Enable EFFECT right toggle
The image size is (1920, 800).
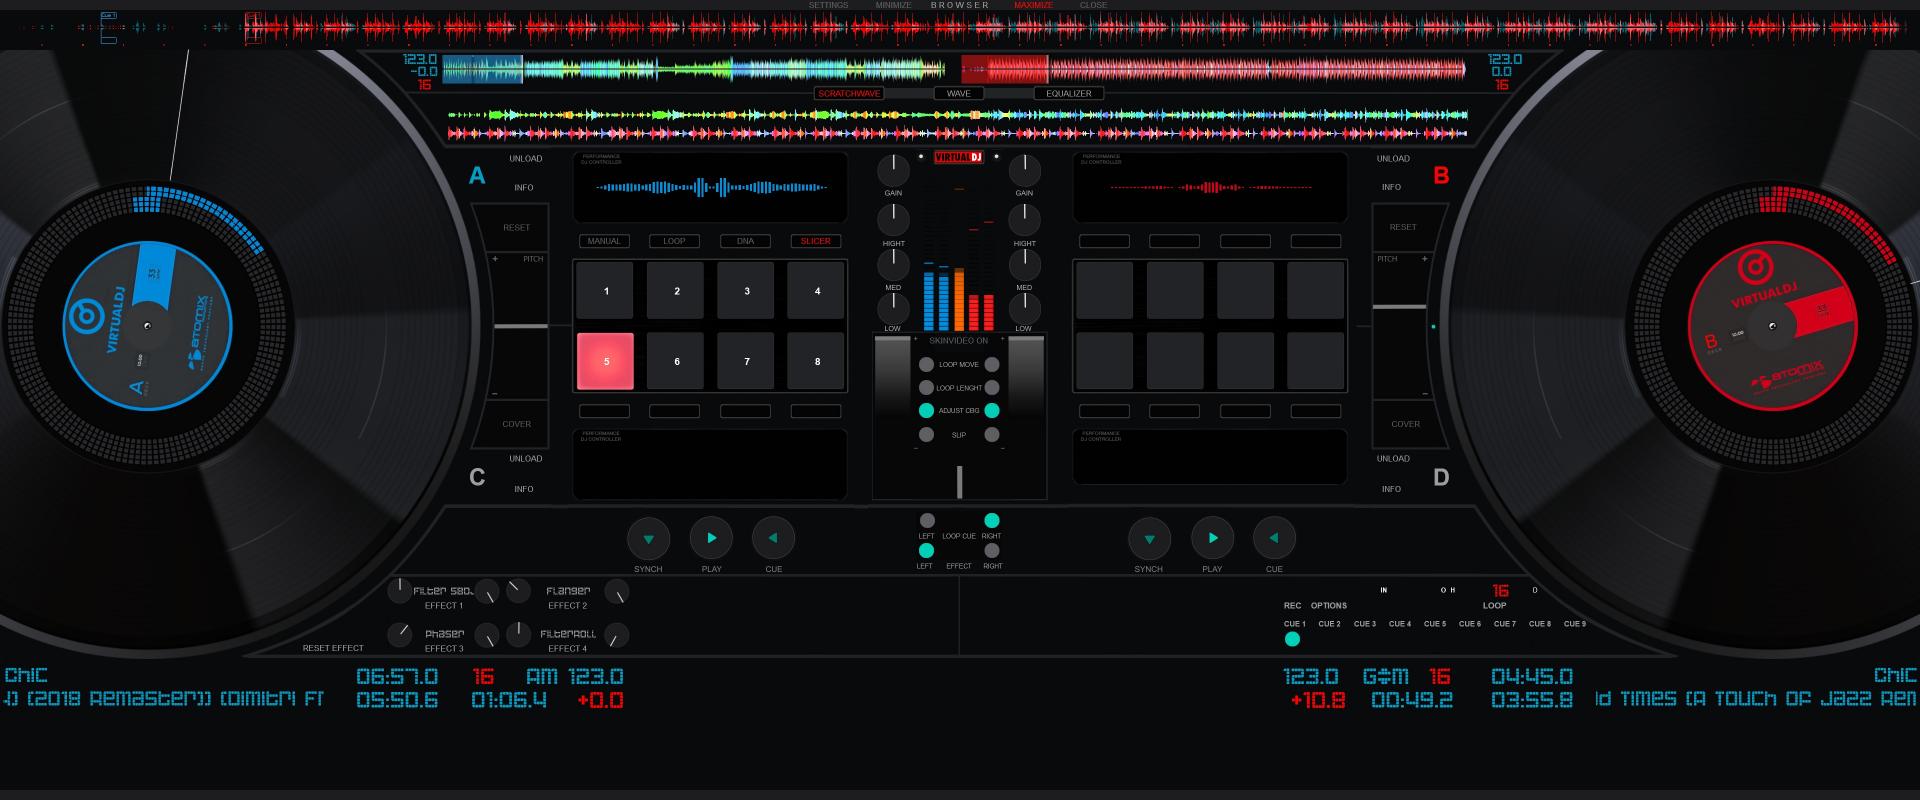coord(992,551)
